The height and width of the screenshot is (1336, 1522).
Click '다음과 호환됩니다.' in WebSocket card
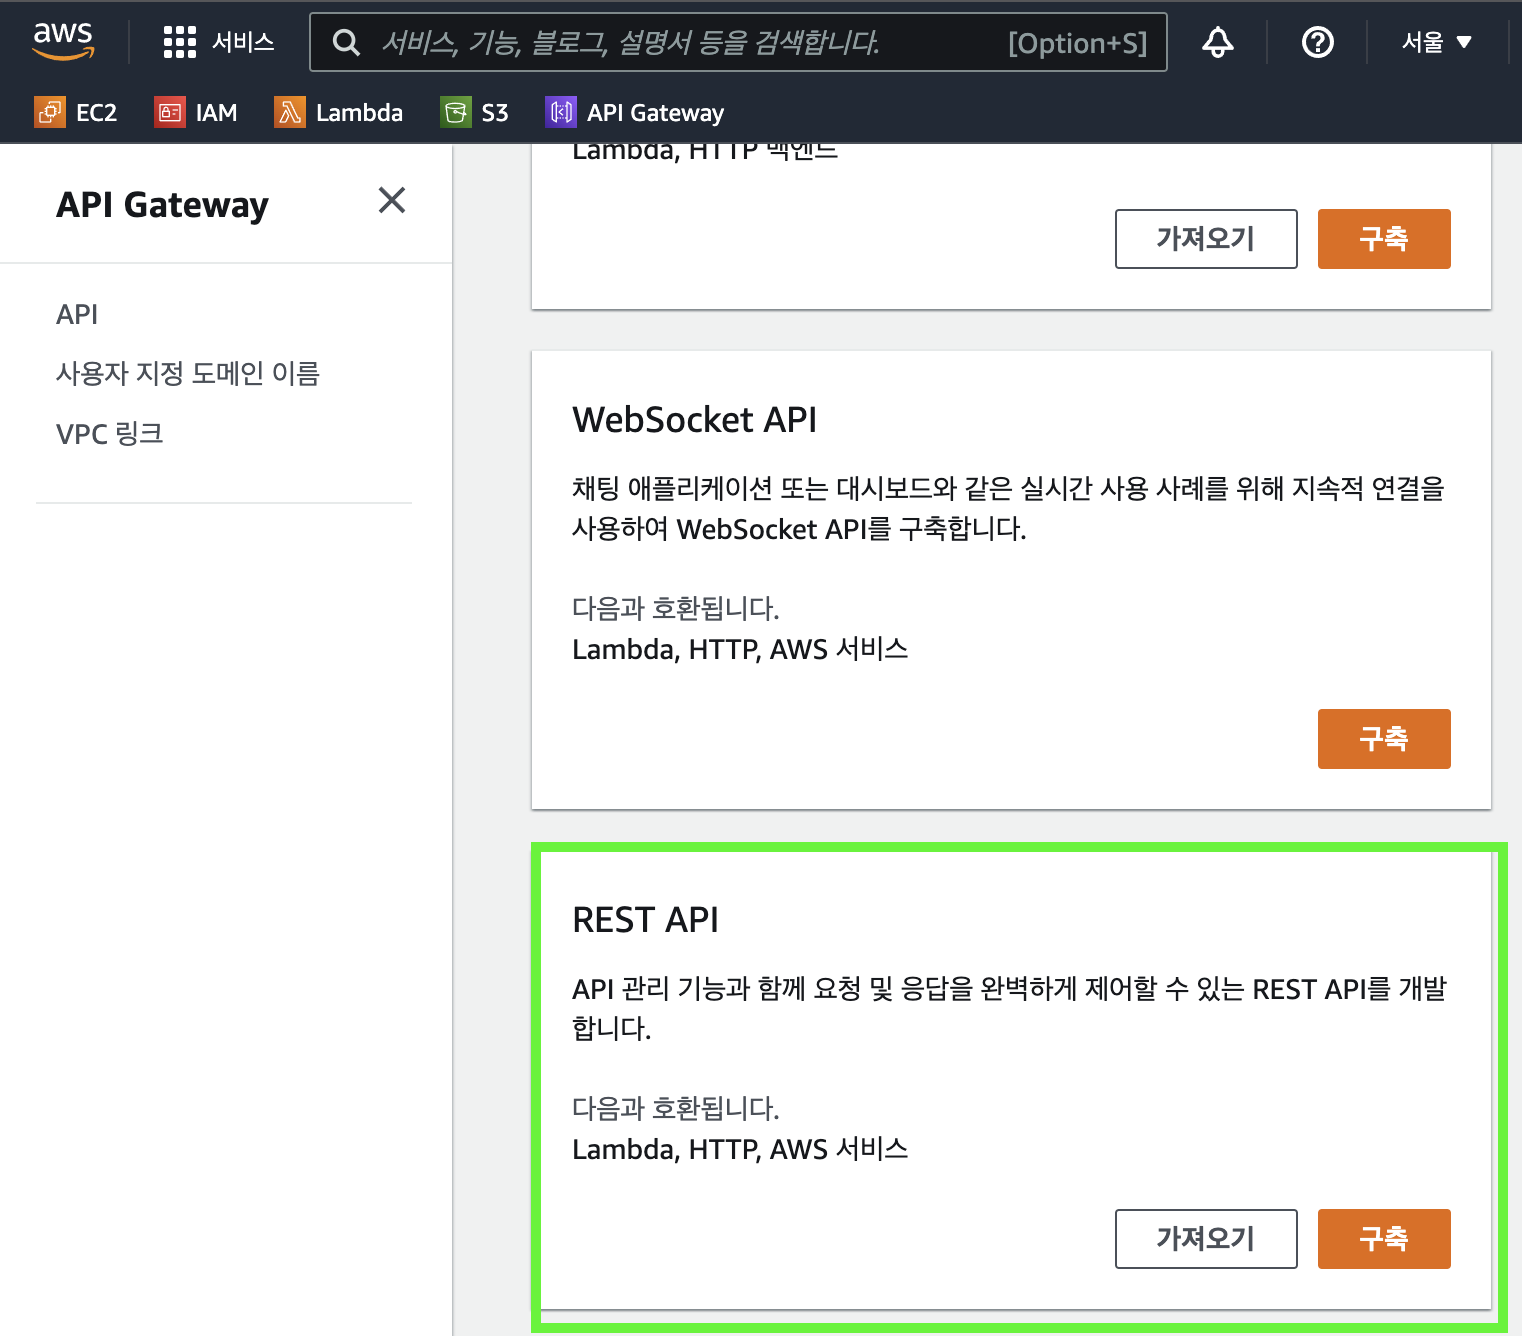pyautogui.click(x=675, y=608)
